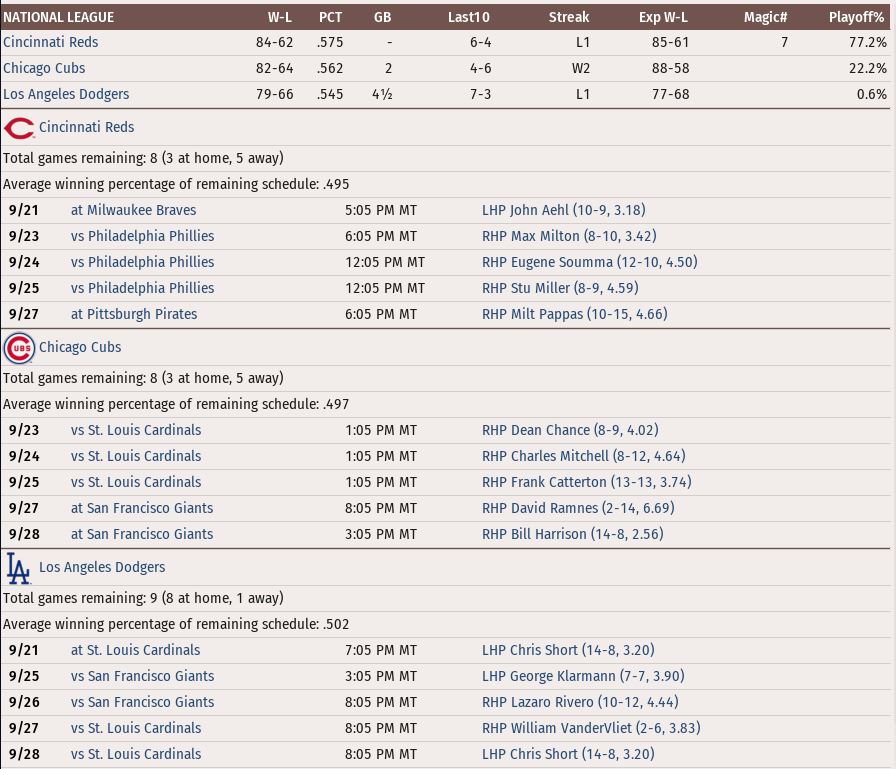Click the Cincinnati Reds team logo
Screen dimensions: 896x769
(19, 128)
